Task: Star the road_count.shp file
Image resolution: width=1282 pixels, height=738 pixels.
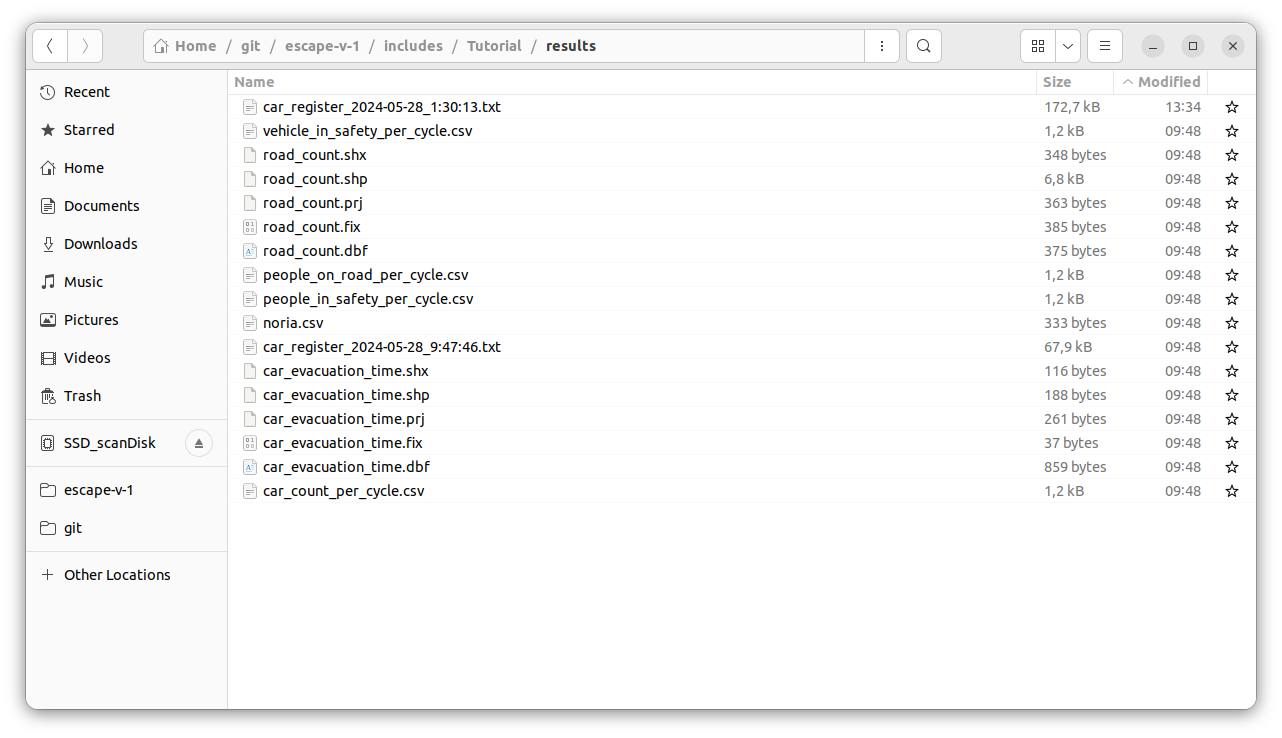Action: coord(1232,179)
